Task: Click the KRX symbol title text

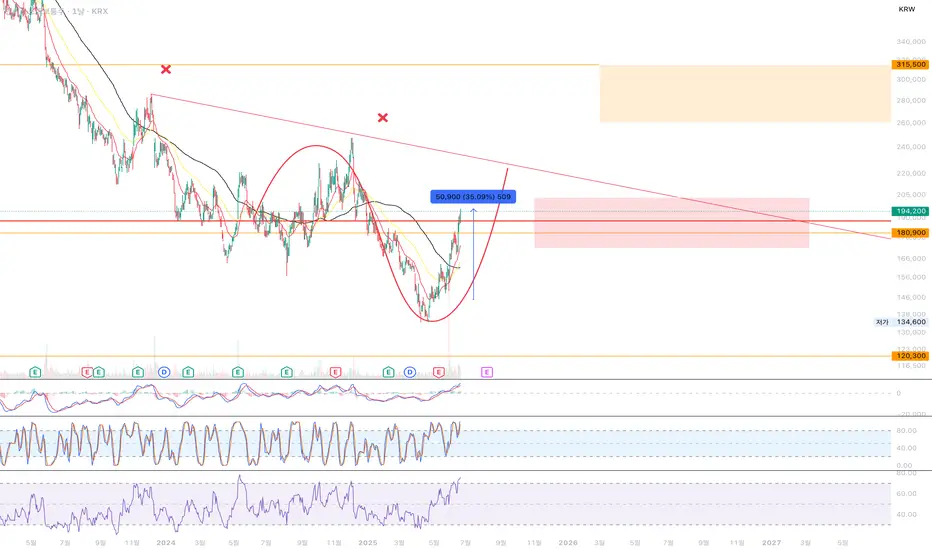Action: point(100,11)
